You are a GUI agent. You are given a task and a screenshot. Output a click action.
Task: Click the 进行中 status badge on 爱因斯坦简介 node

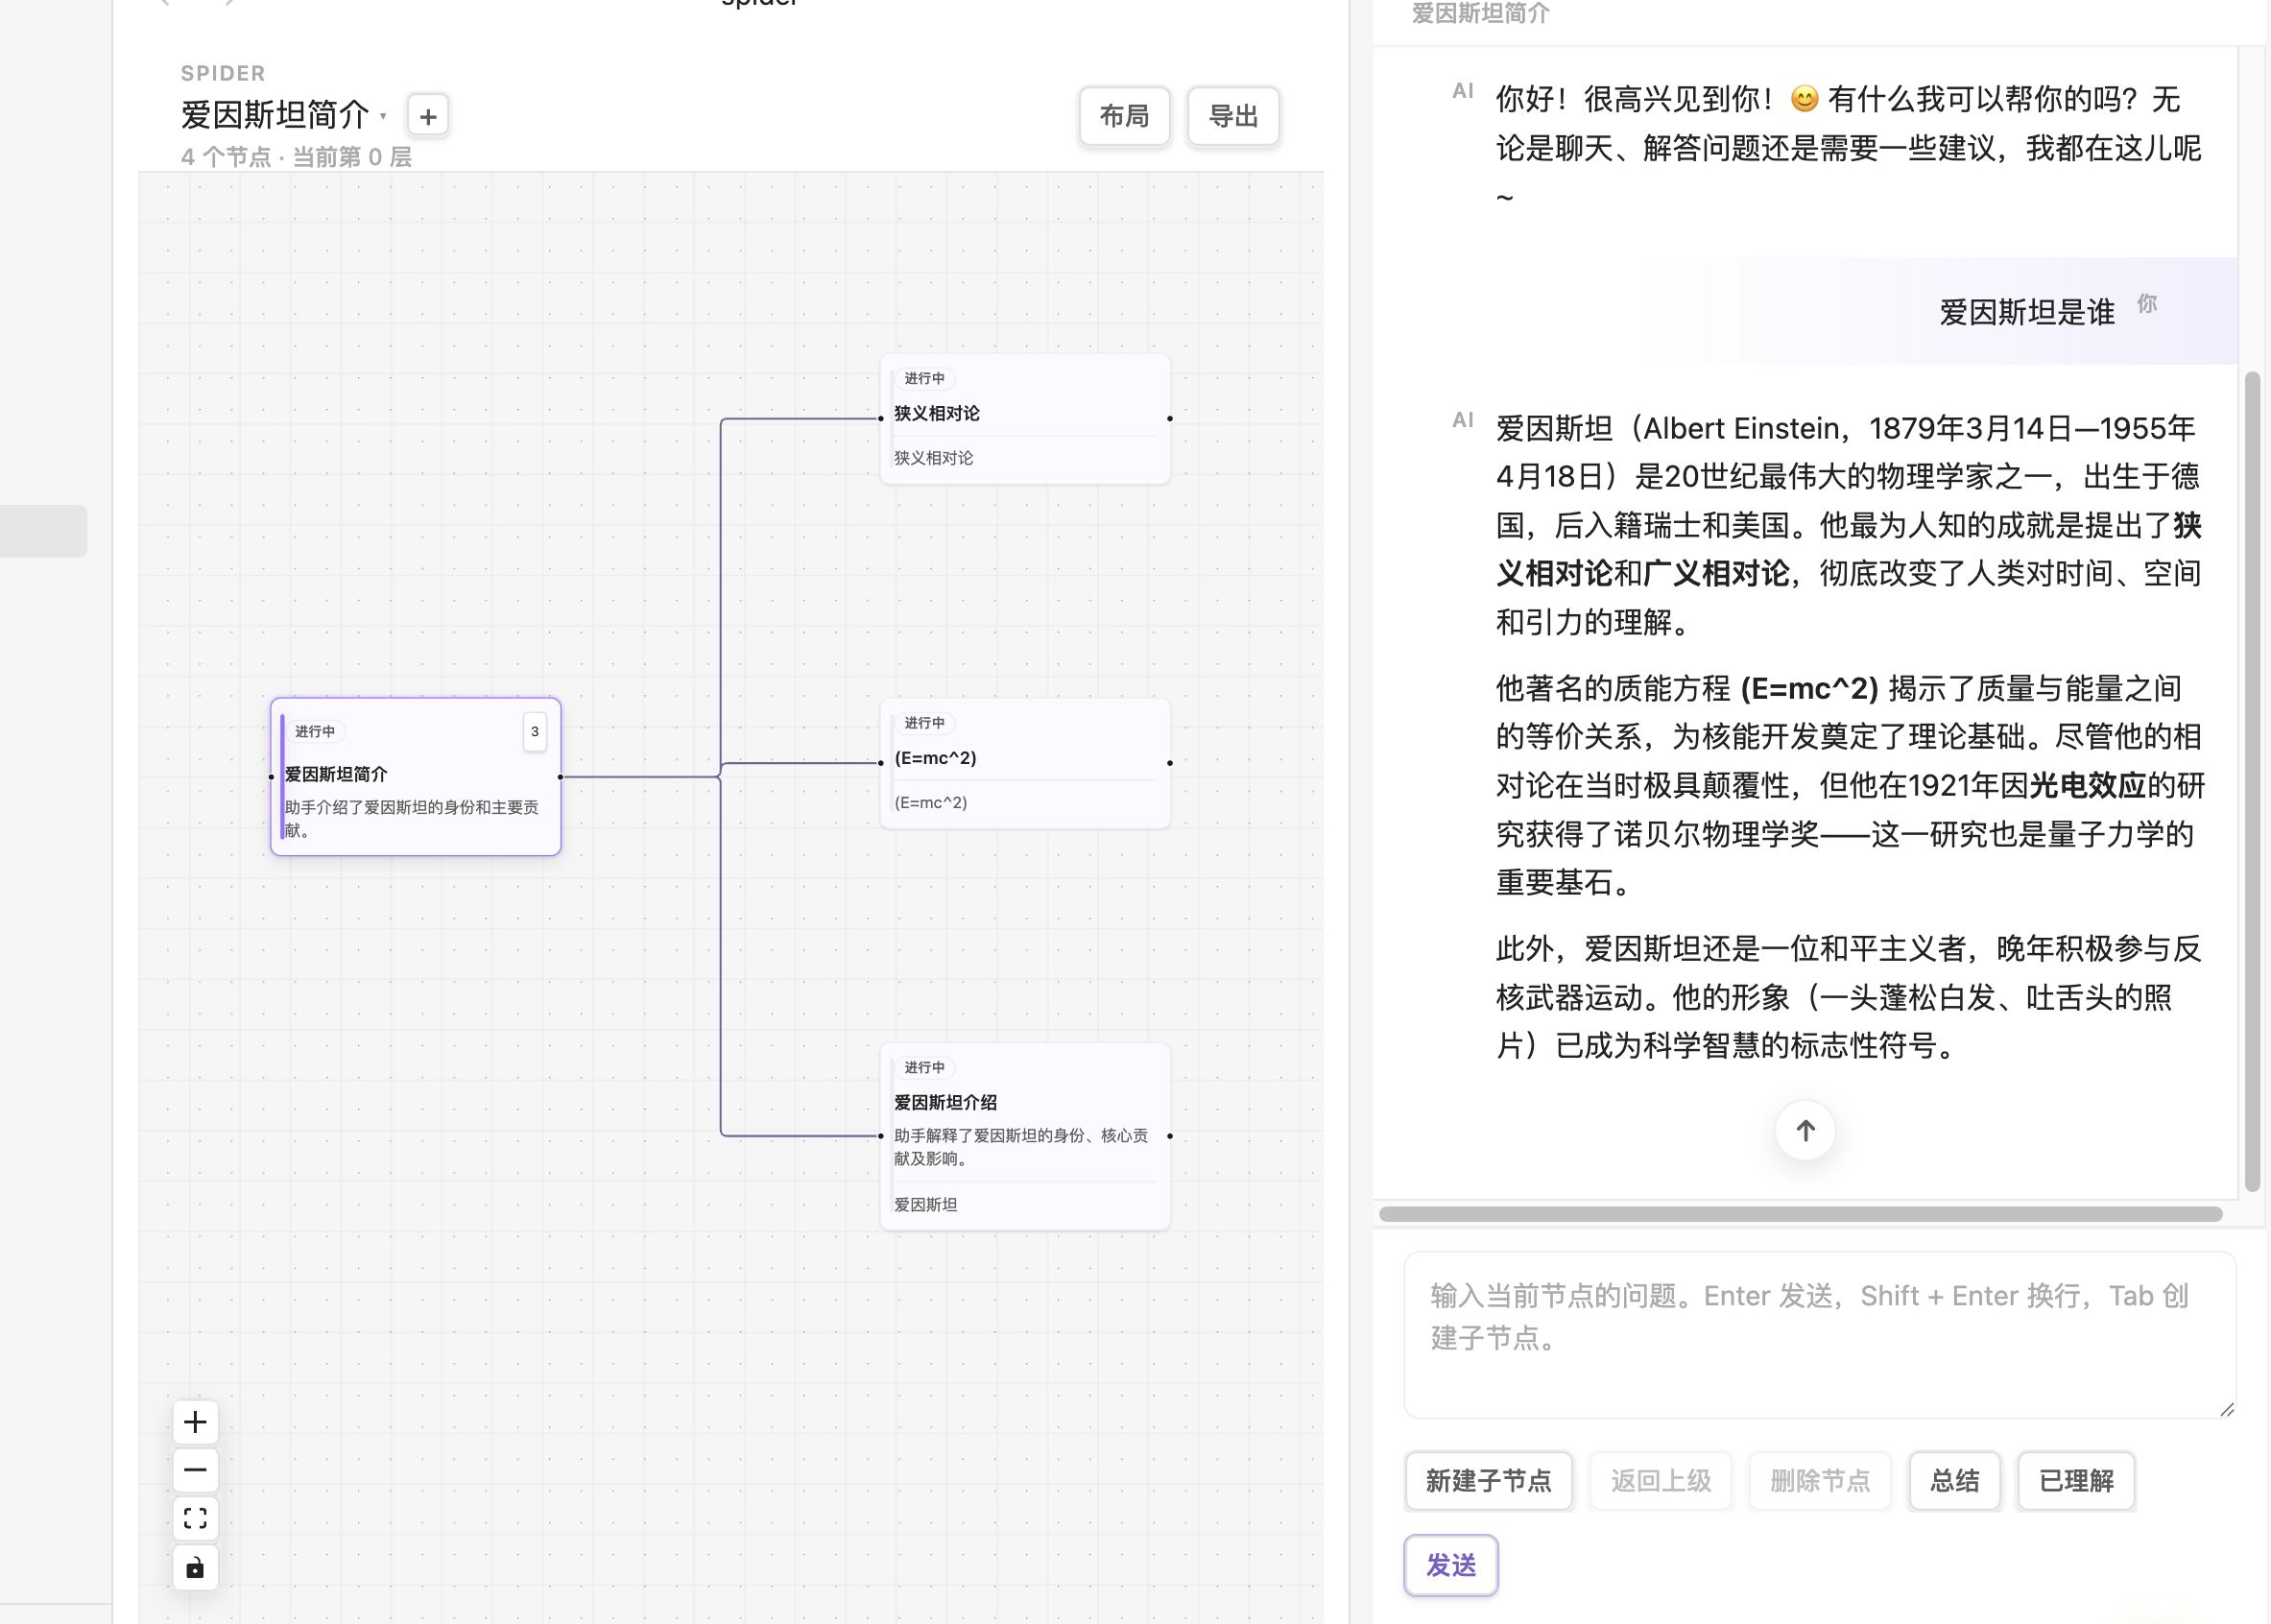pos(315,731)
